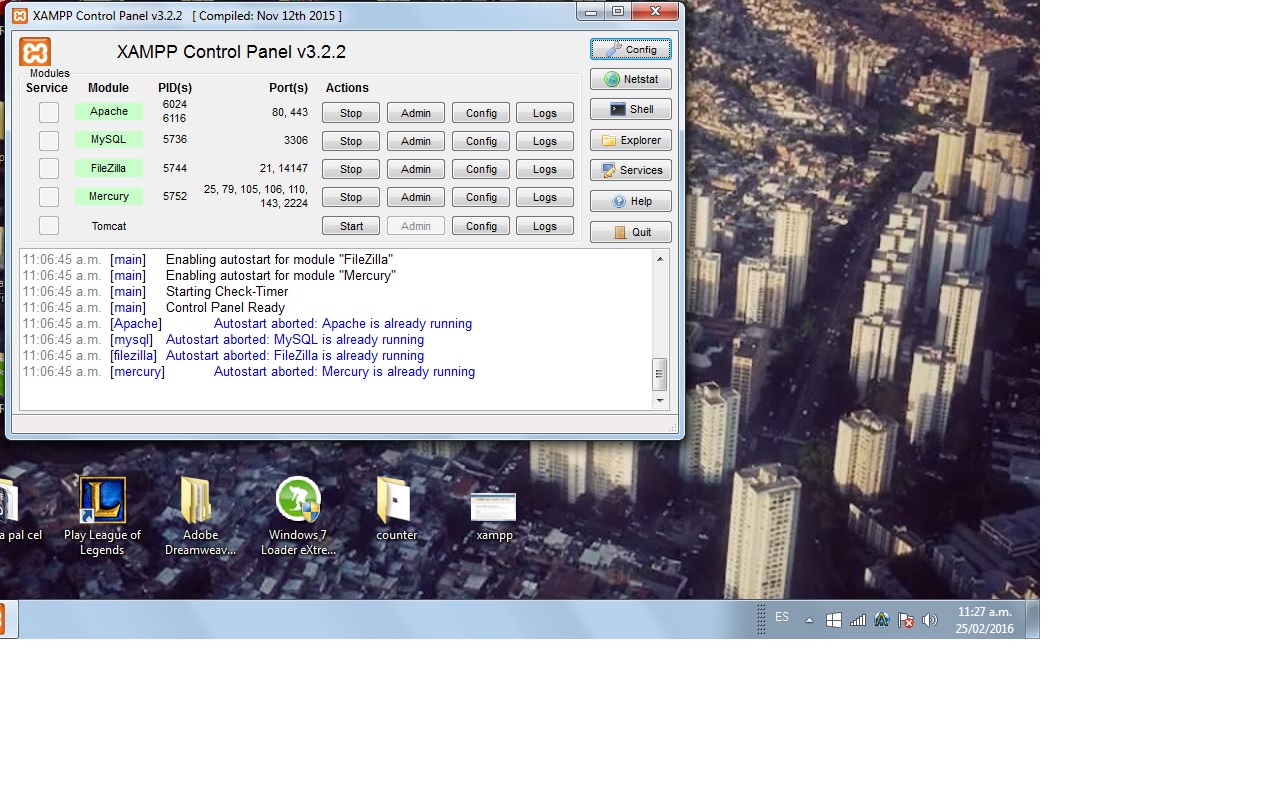Open MySQL Admin page

tap(415, 141)
